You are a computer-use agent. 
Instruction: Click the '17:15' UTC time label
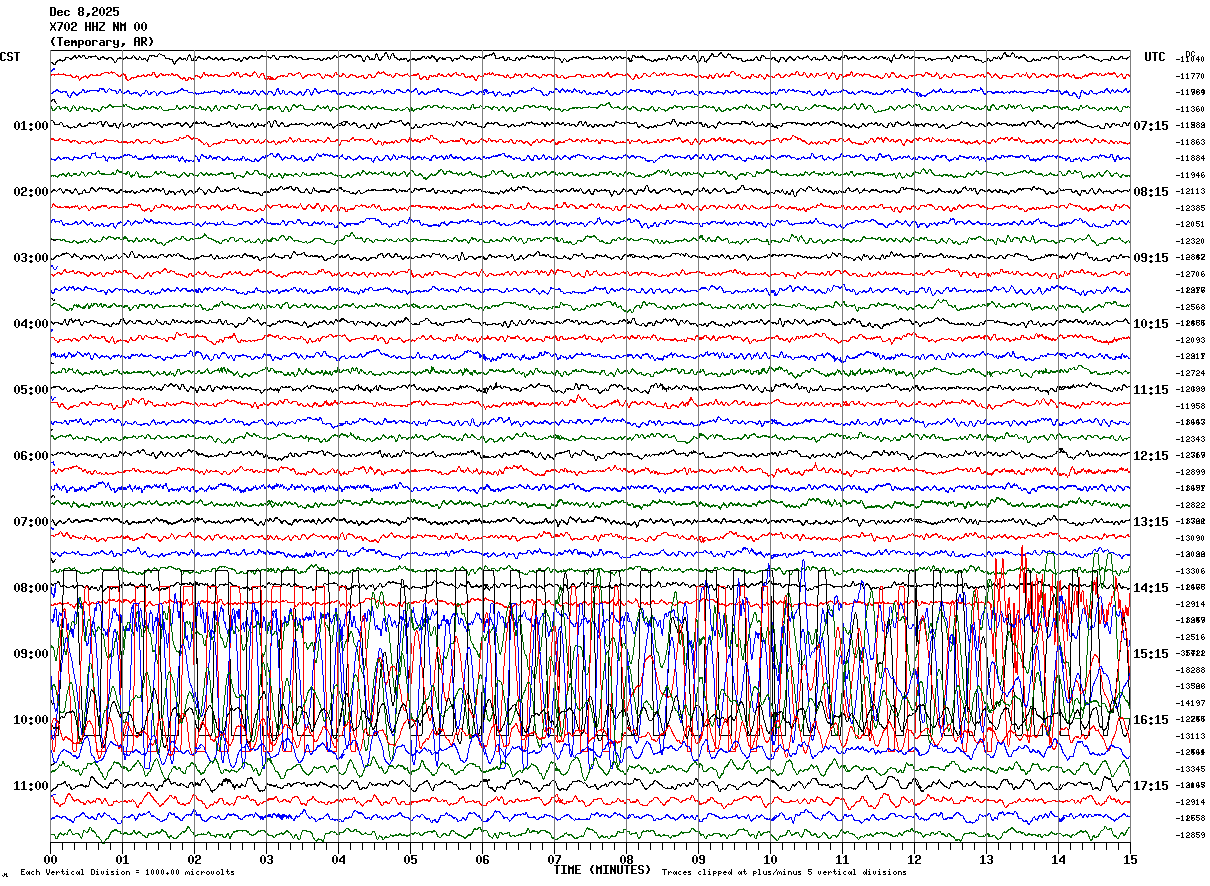coord(1151,786)
